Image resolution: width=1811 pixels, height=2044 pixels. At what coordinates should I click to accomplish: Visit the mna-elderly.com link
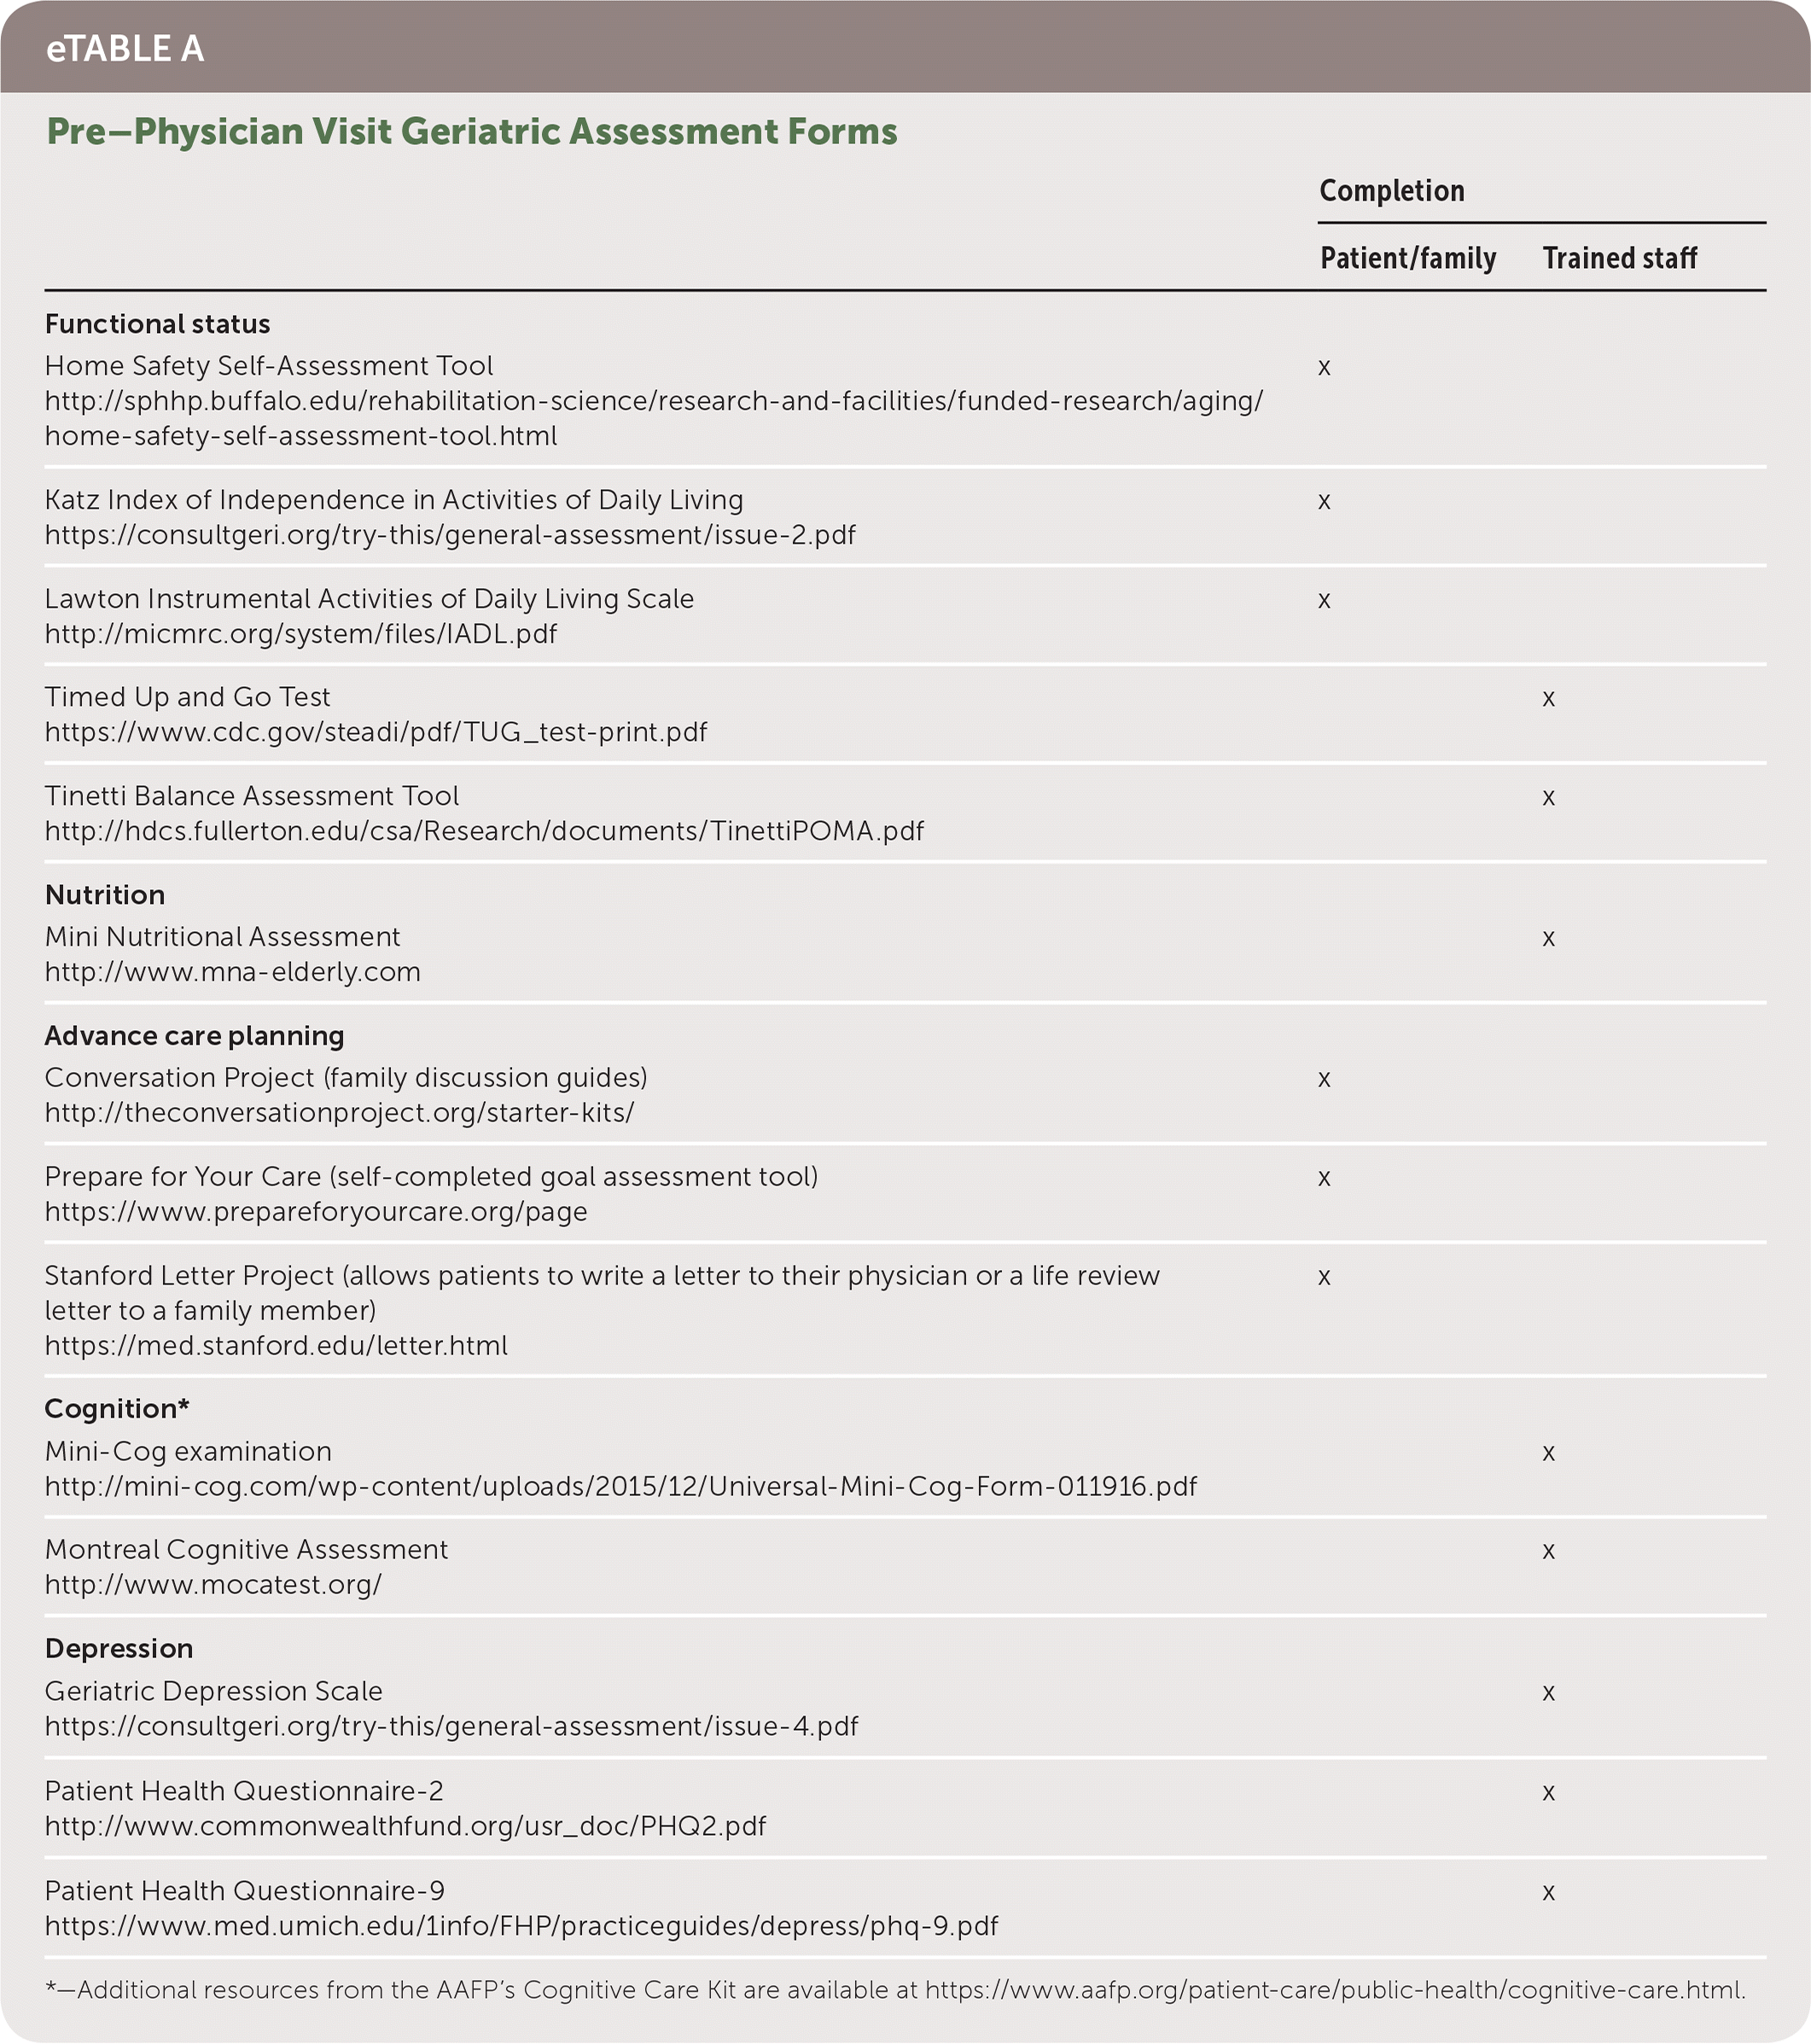click(232, 972)
